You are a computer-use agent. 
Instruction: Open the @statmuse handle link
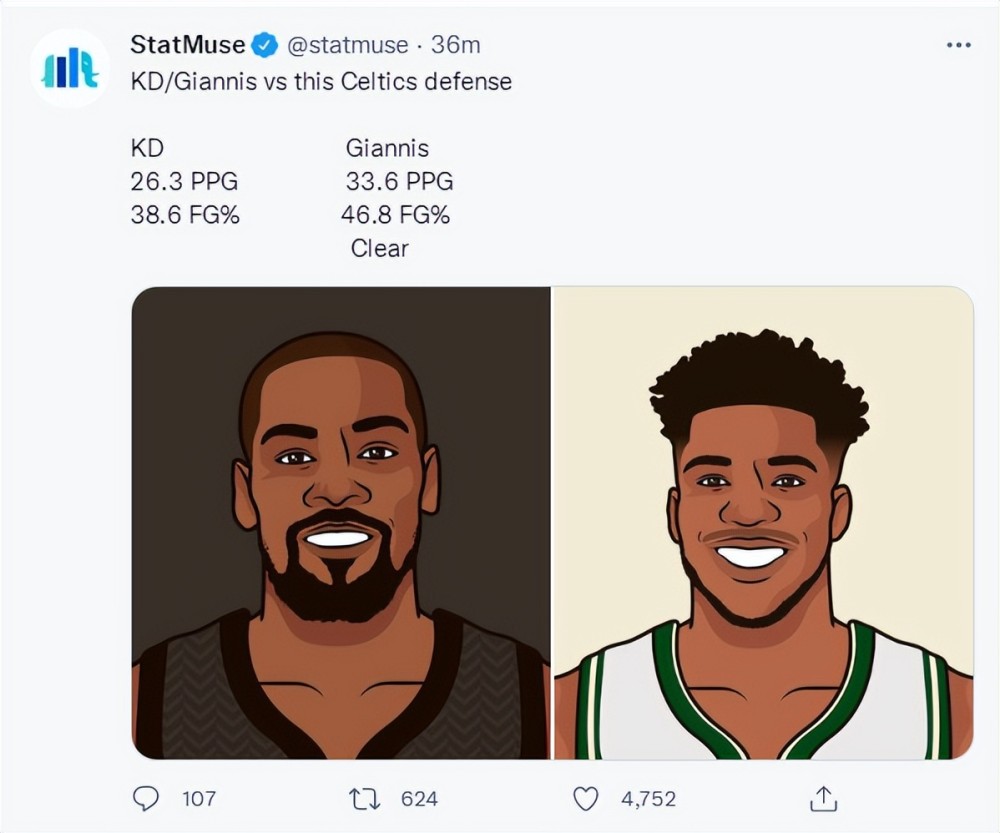coord(347,45)
